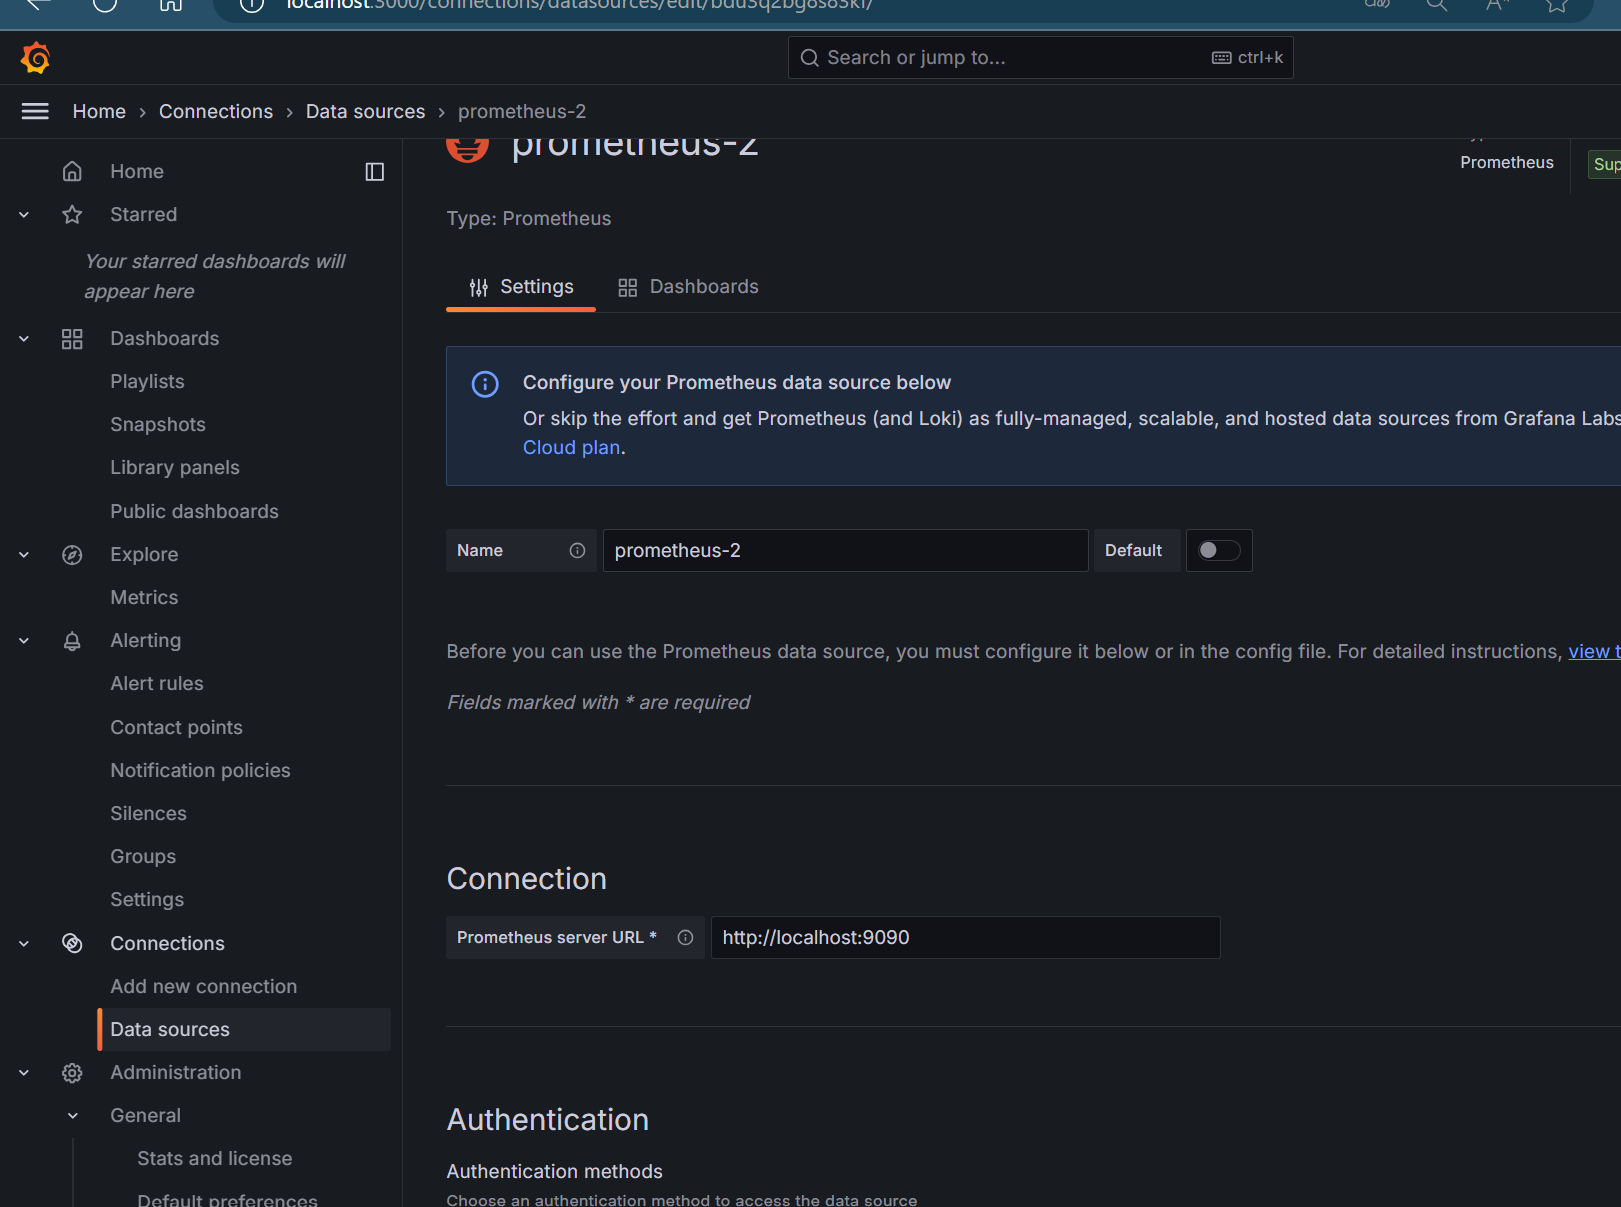The width and height of the screenshot is (1621, 1207).
Task: Click the browser favorites star icon
Action: pyautogui.click(x=1556, y=5)
